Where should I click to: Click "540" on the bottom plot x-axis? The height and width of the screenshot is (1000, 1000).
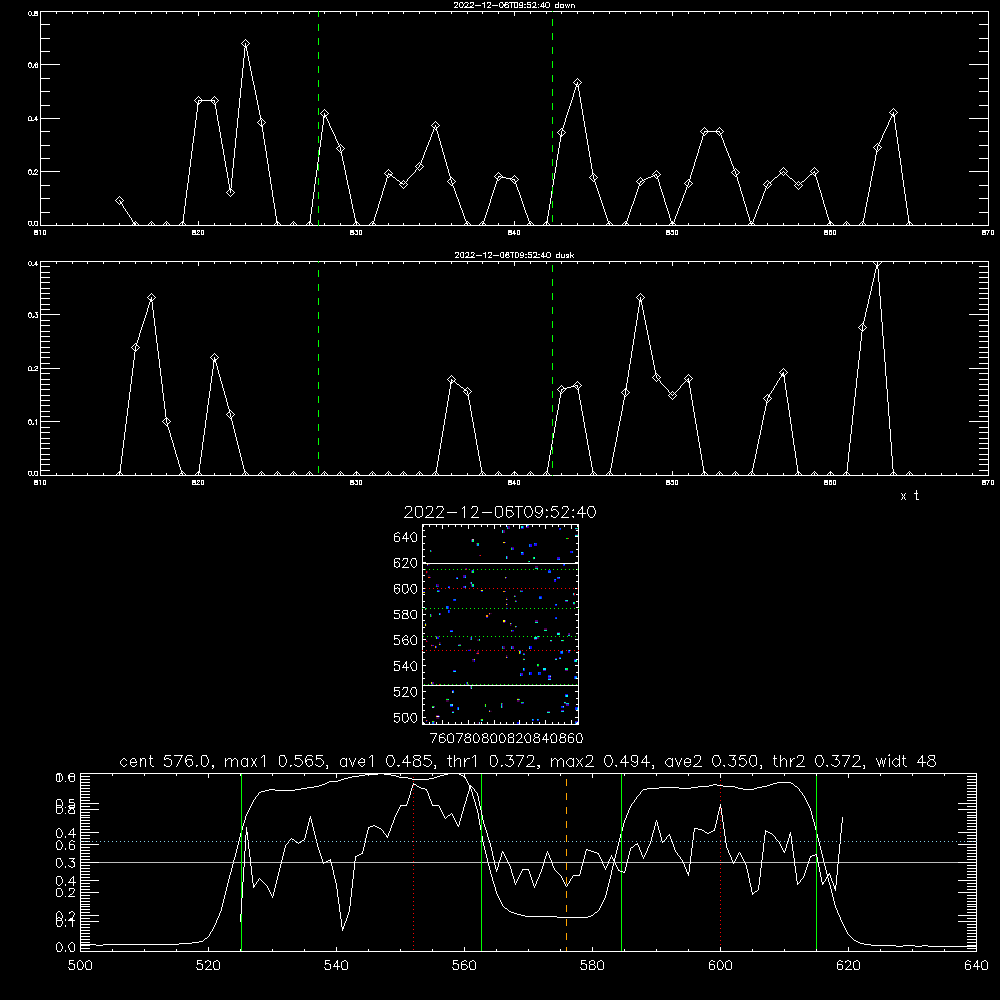[x=336, y=966]
